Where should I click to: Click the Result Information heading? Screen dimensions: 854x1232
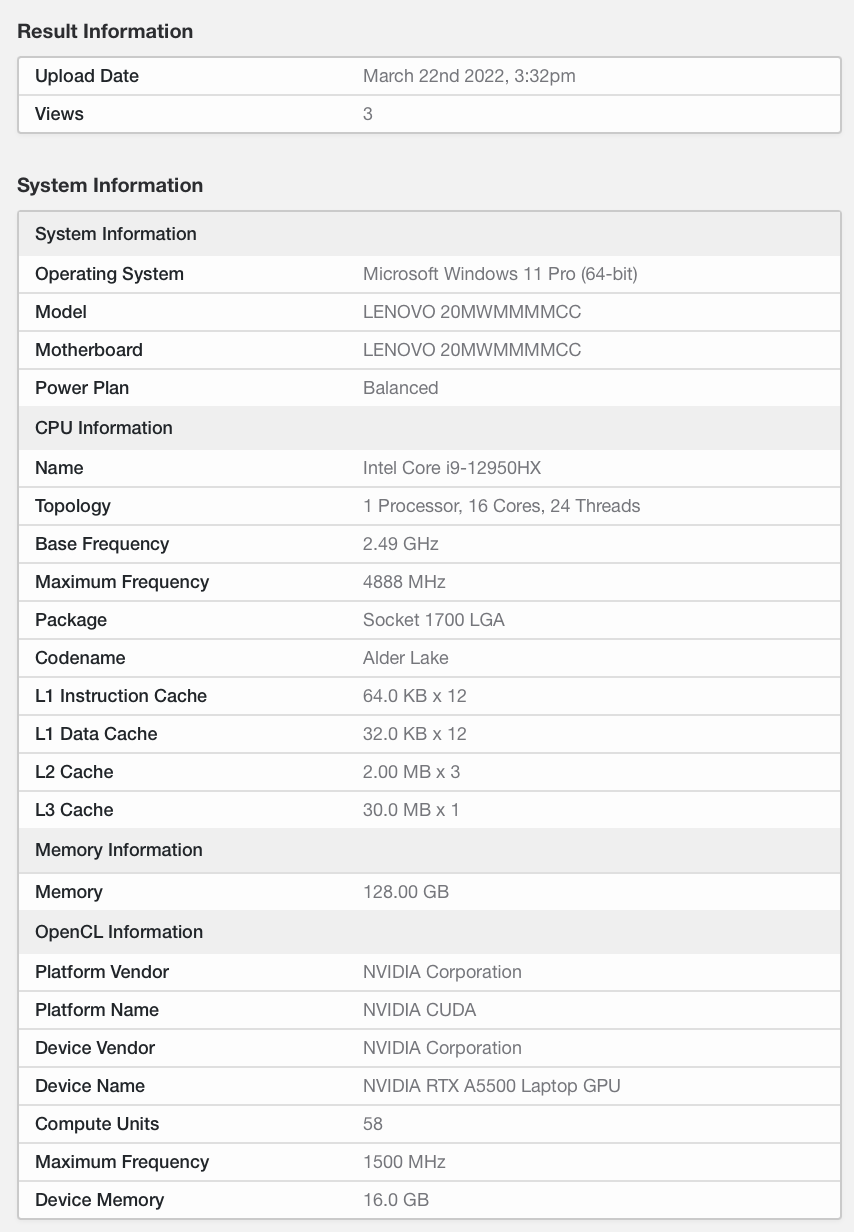tap(105, 31)
